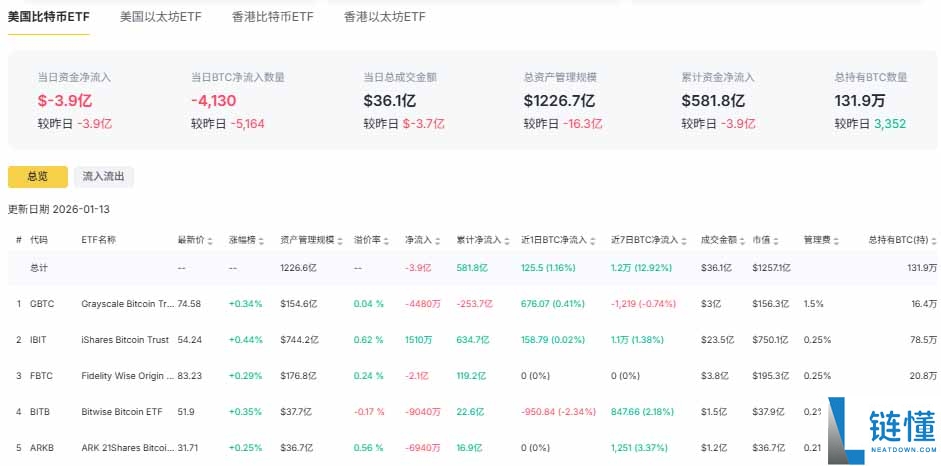
Task: Click 较昨日 3,352 under 总持有BTC数量
Action: (x=870, y=124)
